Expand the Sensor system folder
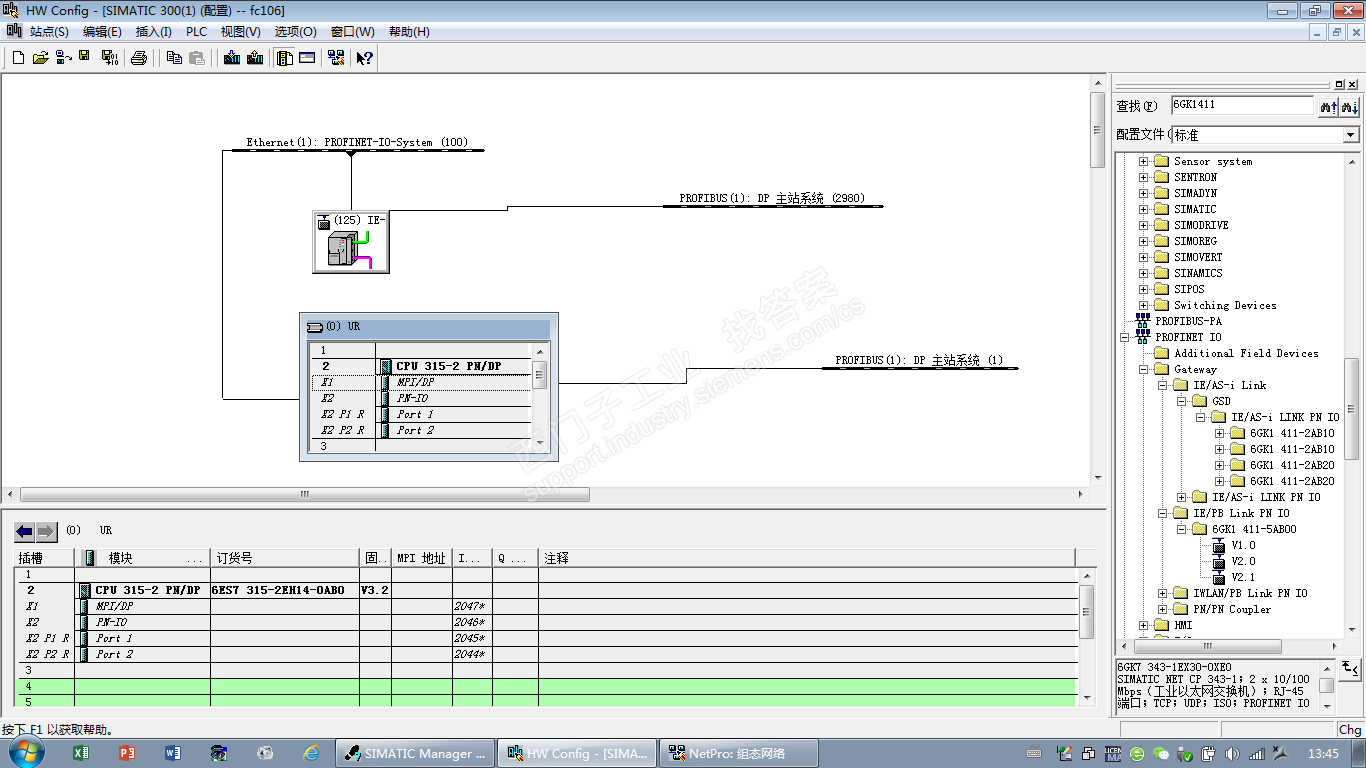Viewport: 1366px width, 768px height. (x=1143, y=161)
